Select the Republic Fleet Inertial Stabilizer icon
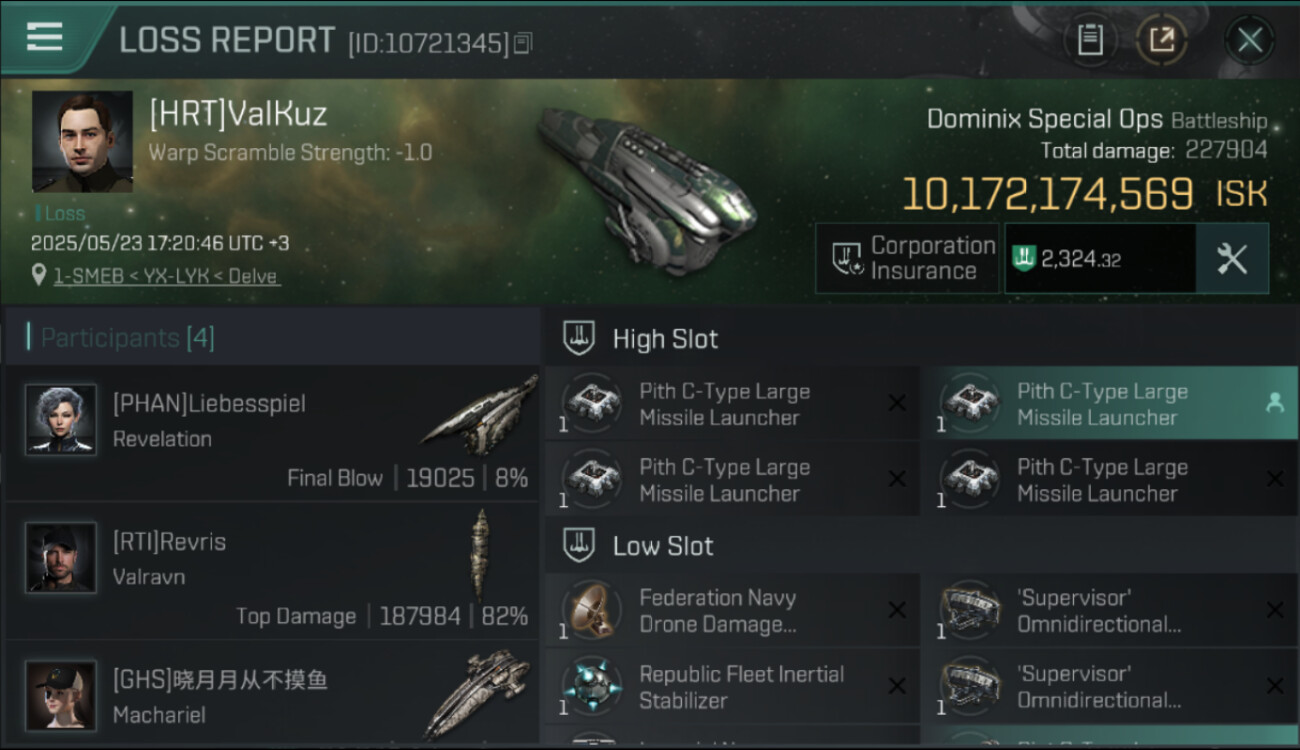This screenshot has width=1300, height=750. [x=591, y=687]
